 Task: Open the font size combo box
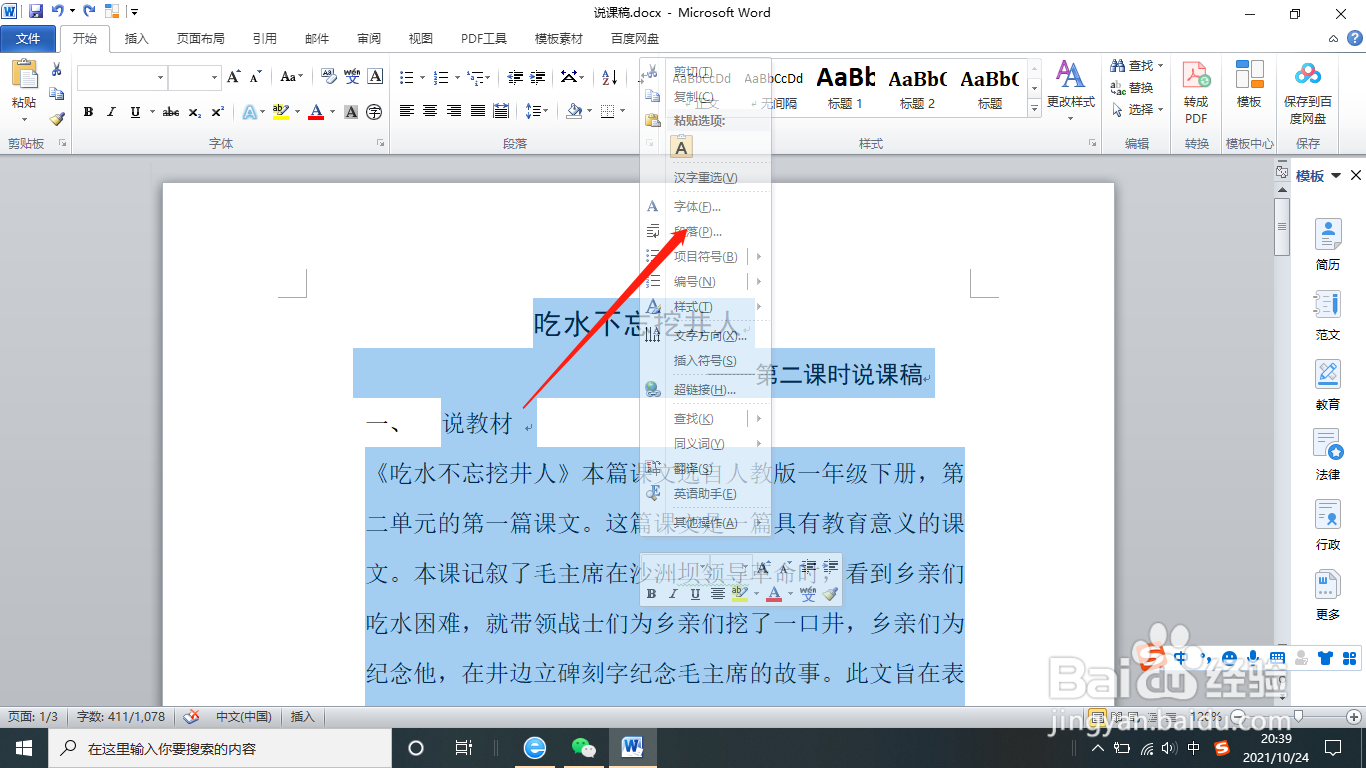(x=194, y=77)
